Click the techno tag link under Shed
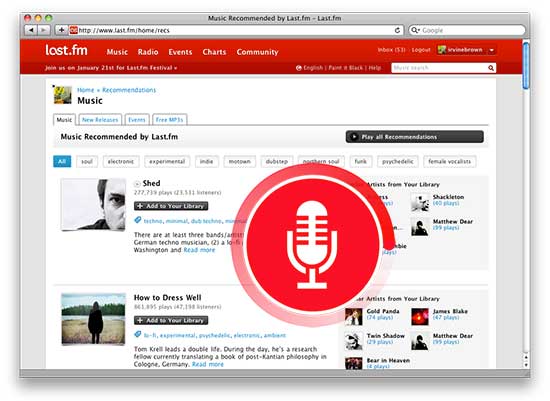This screenshot has width=550, height=401. click(153, 221)
